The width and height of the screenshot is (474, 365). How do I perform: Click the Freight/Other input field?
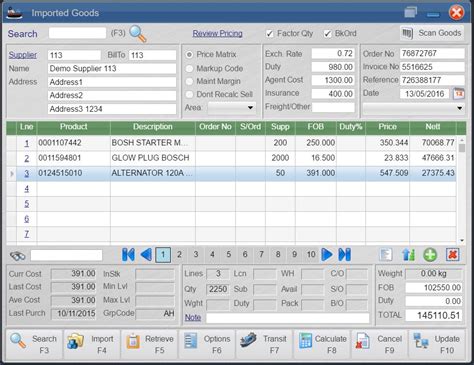pyautogui.click(x=333, y=107)
